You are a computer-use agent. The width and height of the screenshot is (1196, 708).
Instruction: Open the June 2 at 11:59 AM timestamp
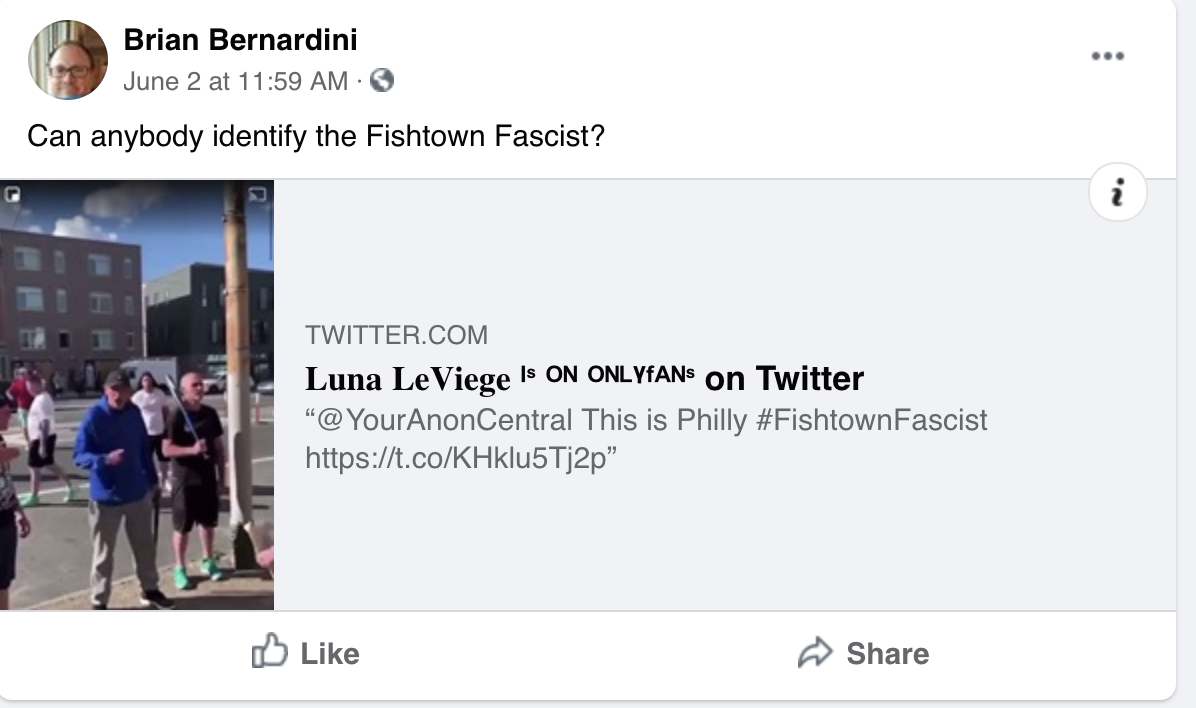point(235,81)
